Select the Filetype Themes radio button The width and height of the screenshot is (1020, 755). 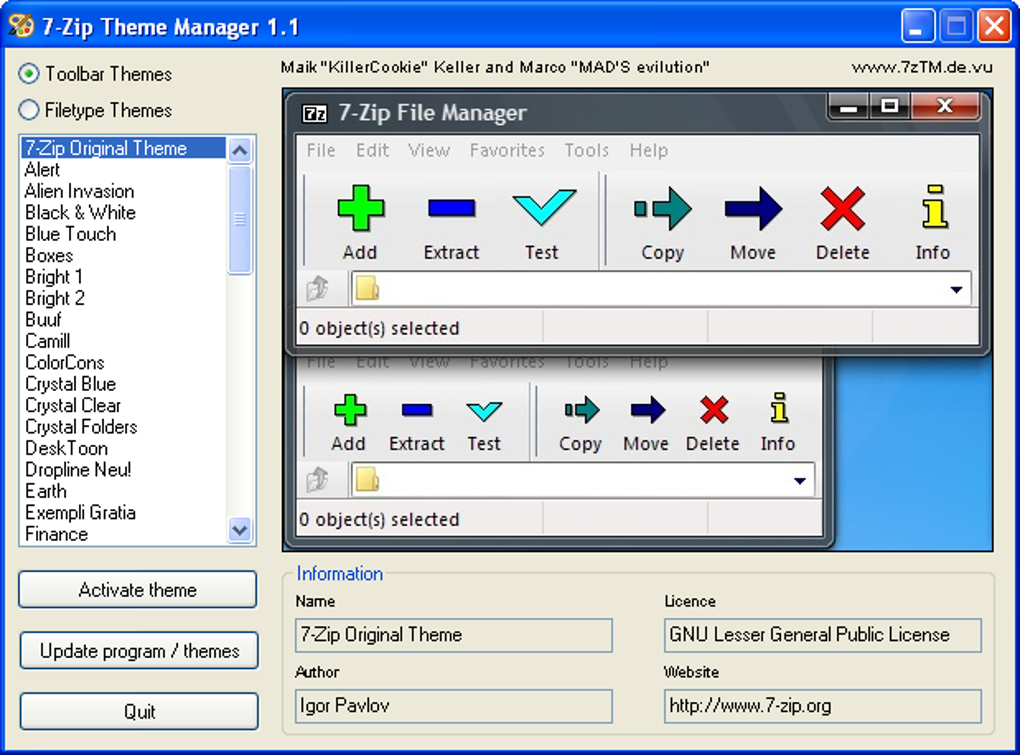coord(29,110)
